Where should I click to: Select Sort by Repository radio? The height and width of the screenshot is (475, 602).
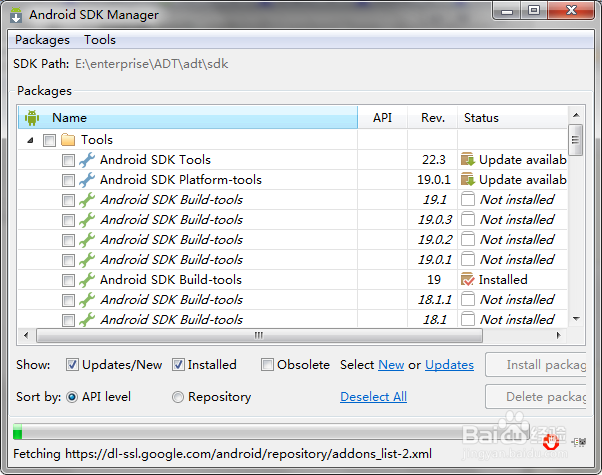pyautogui.click(x=178, y=397)
